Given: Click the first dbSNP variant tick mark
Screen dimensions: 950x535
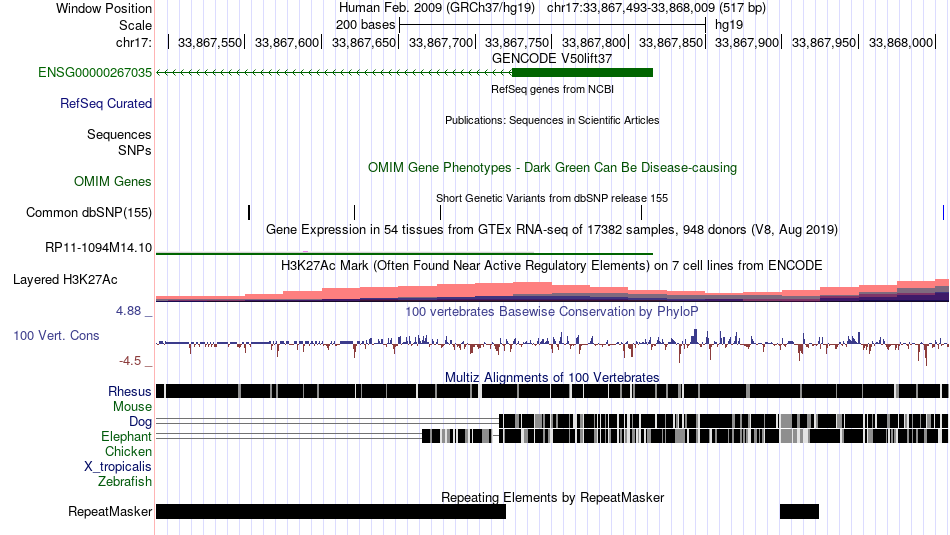Looking at the screenshot, I should (249, 213).
